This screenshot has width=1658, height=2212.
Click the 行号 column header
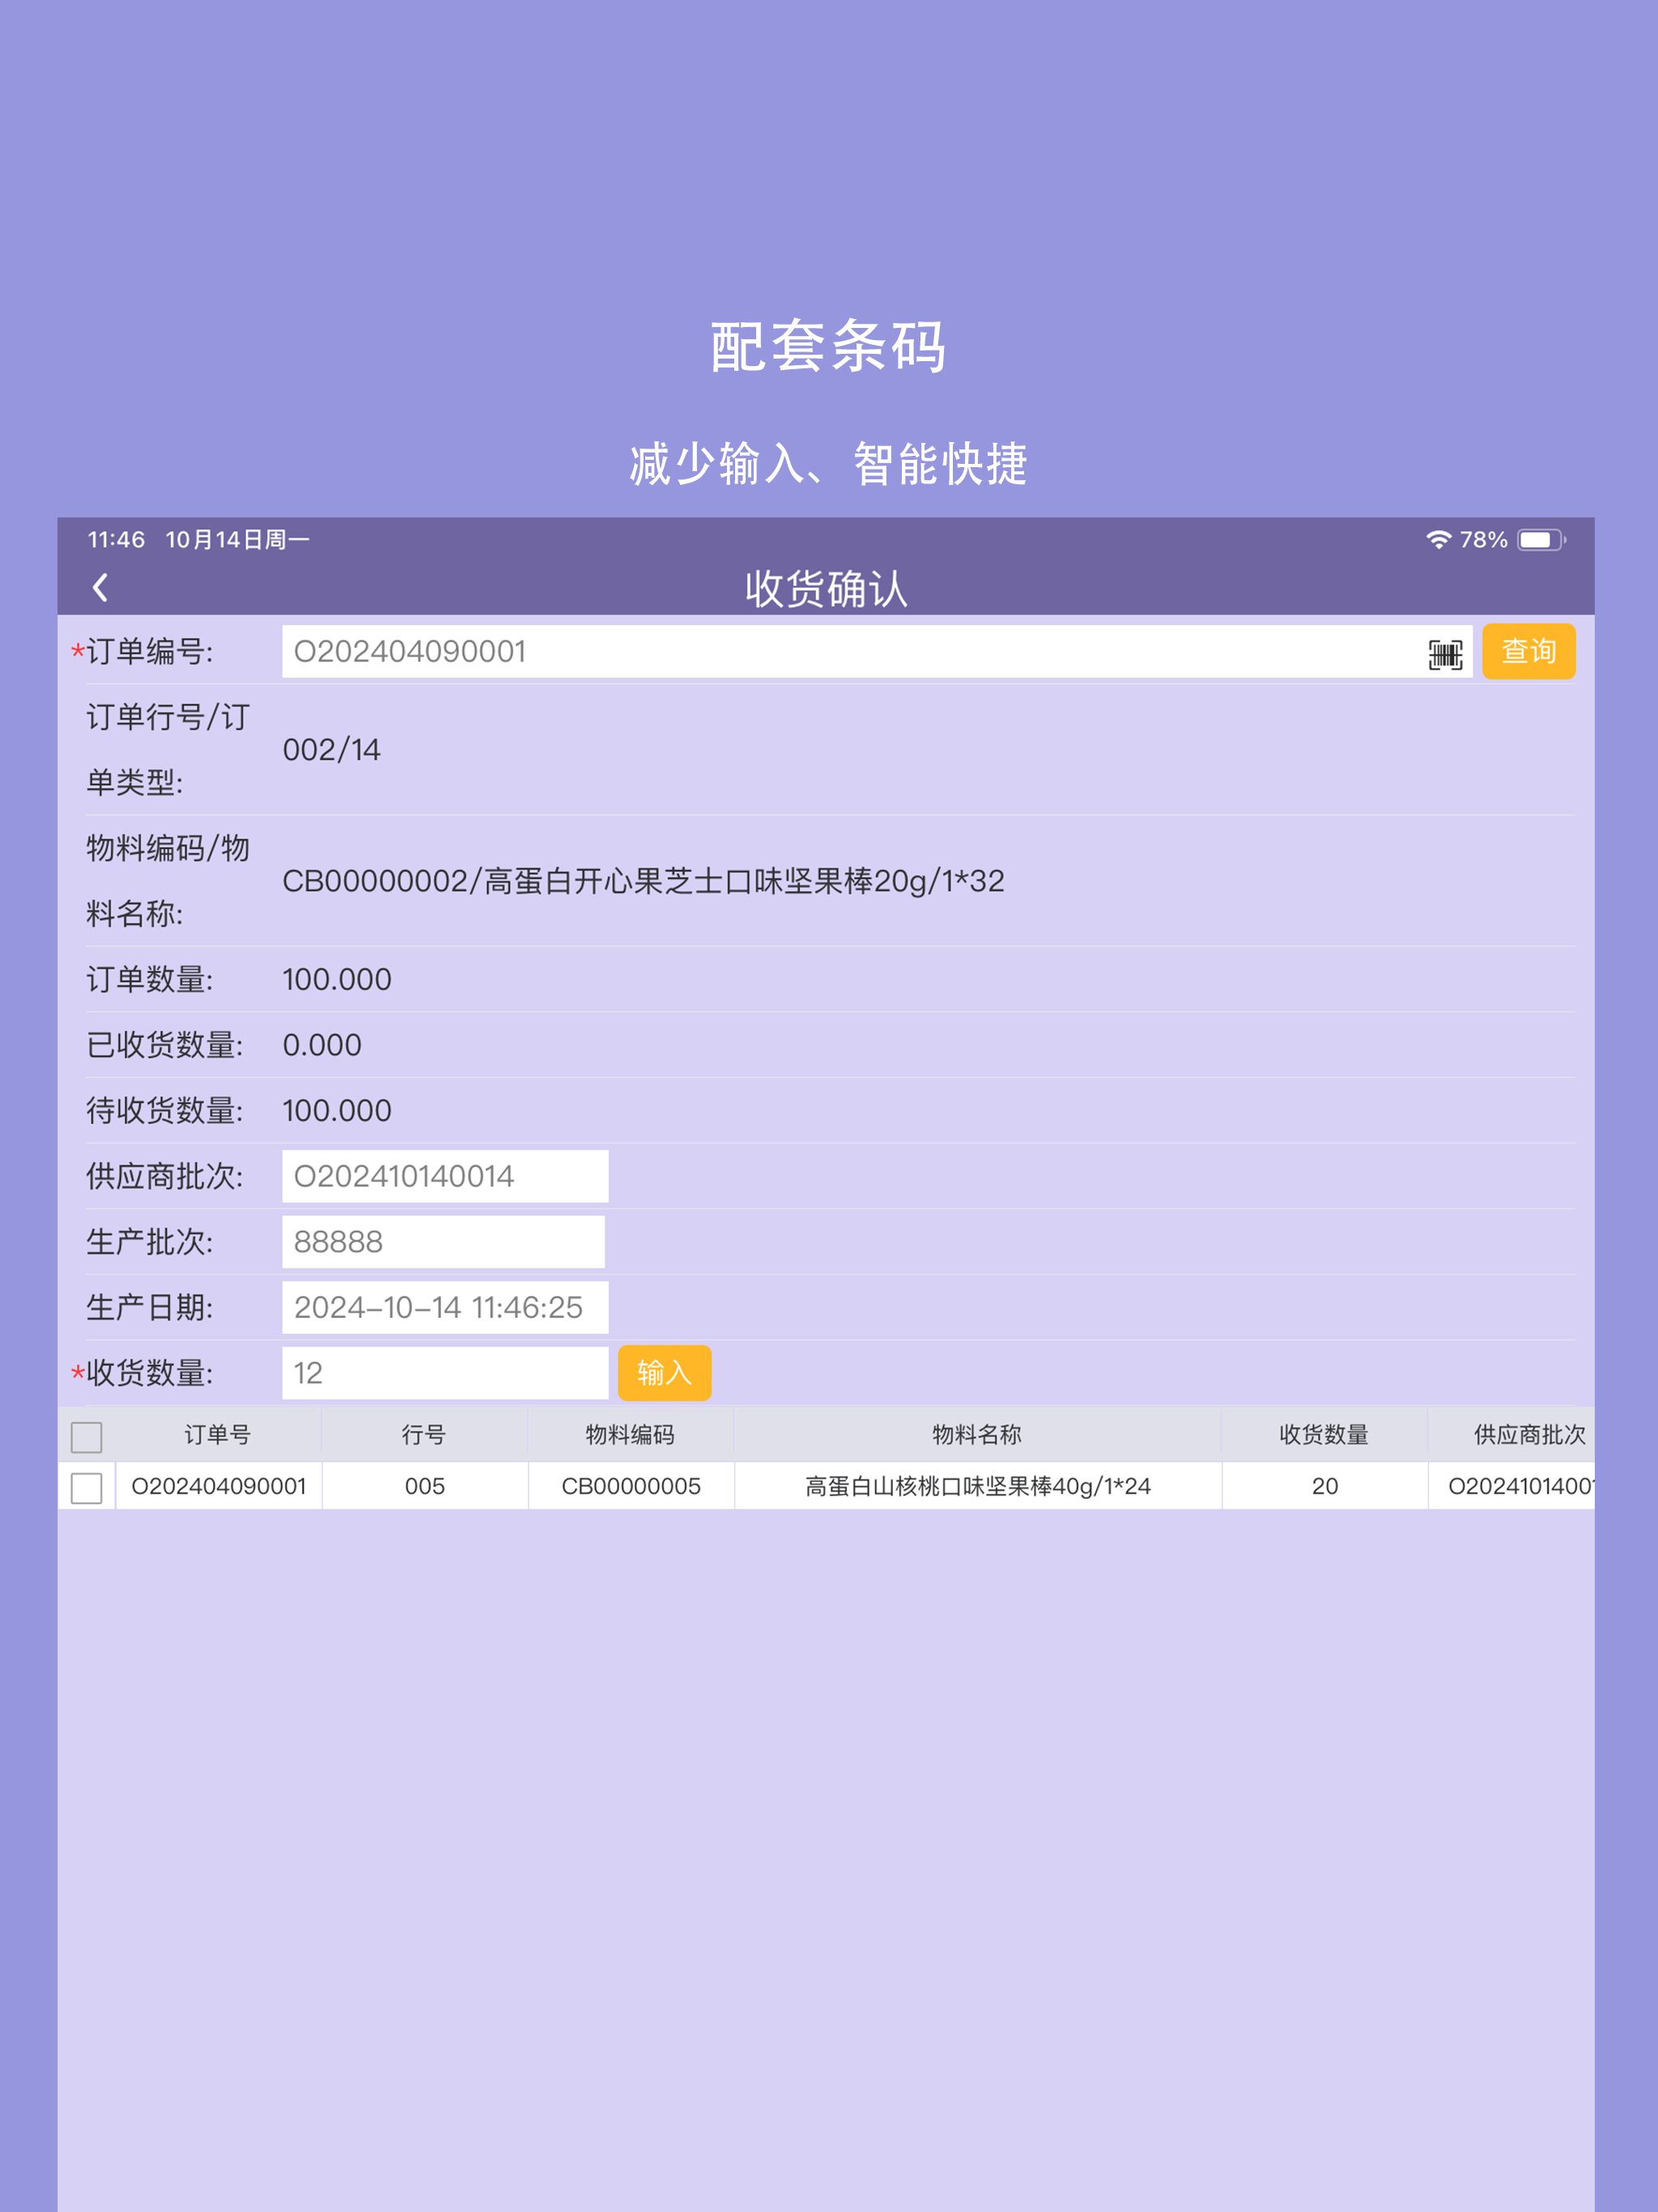[x=424, y=1434]
